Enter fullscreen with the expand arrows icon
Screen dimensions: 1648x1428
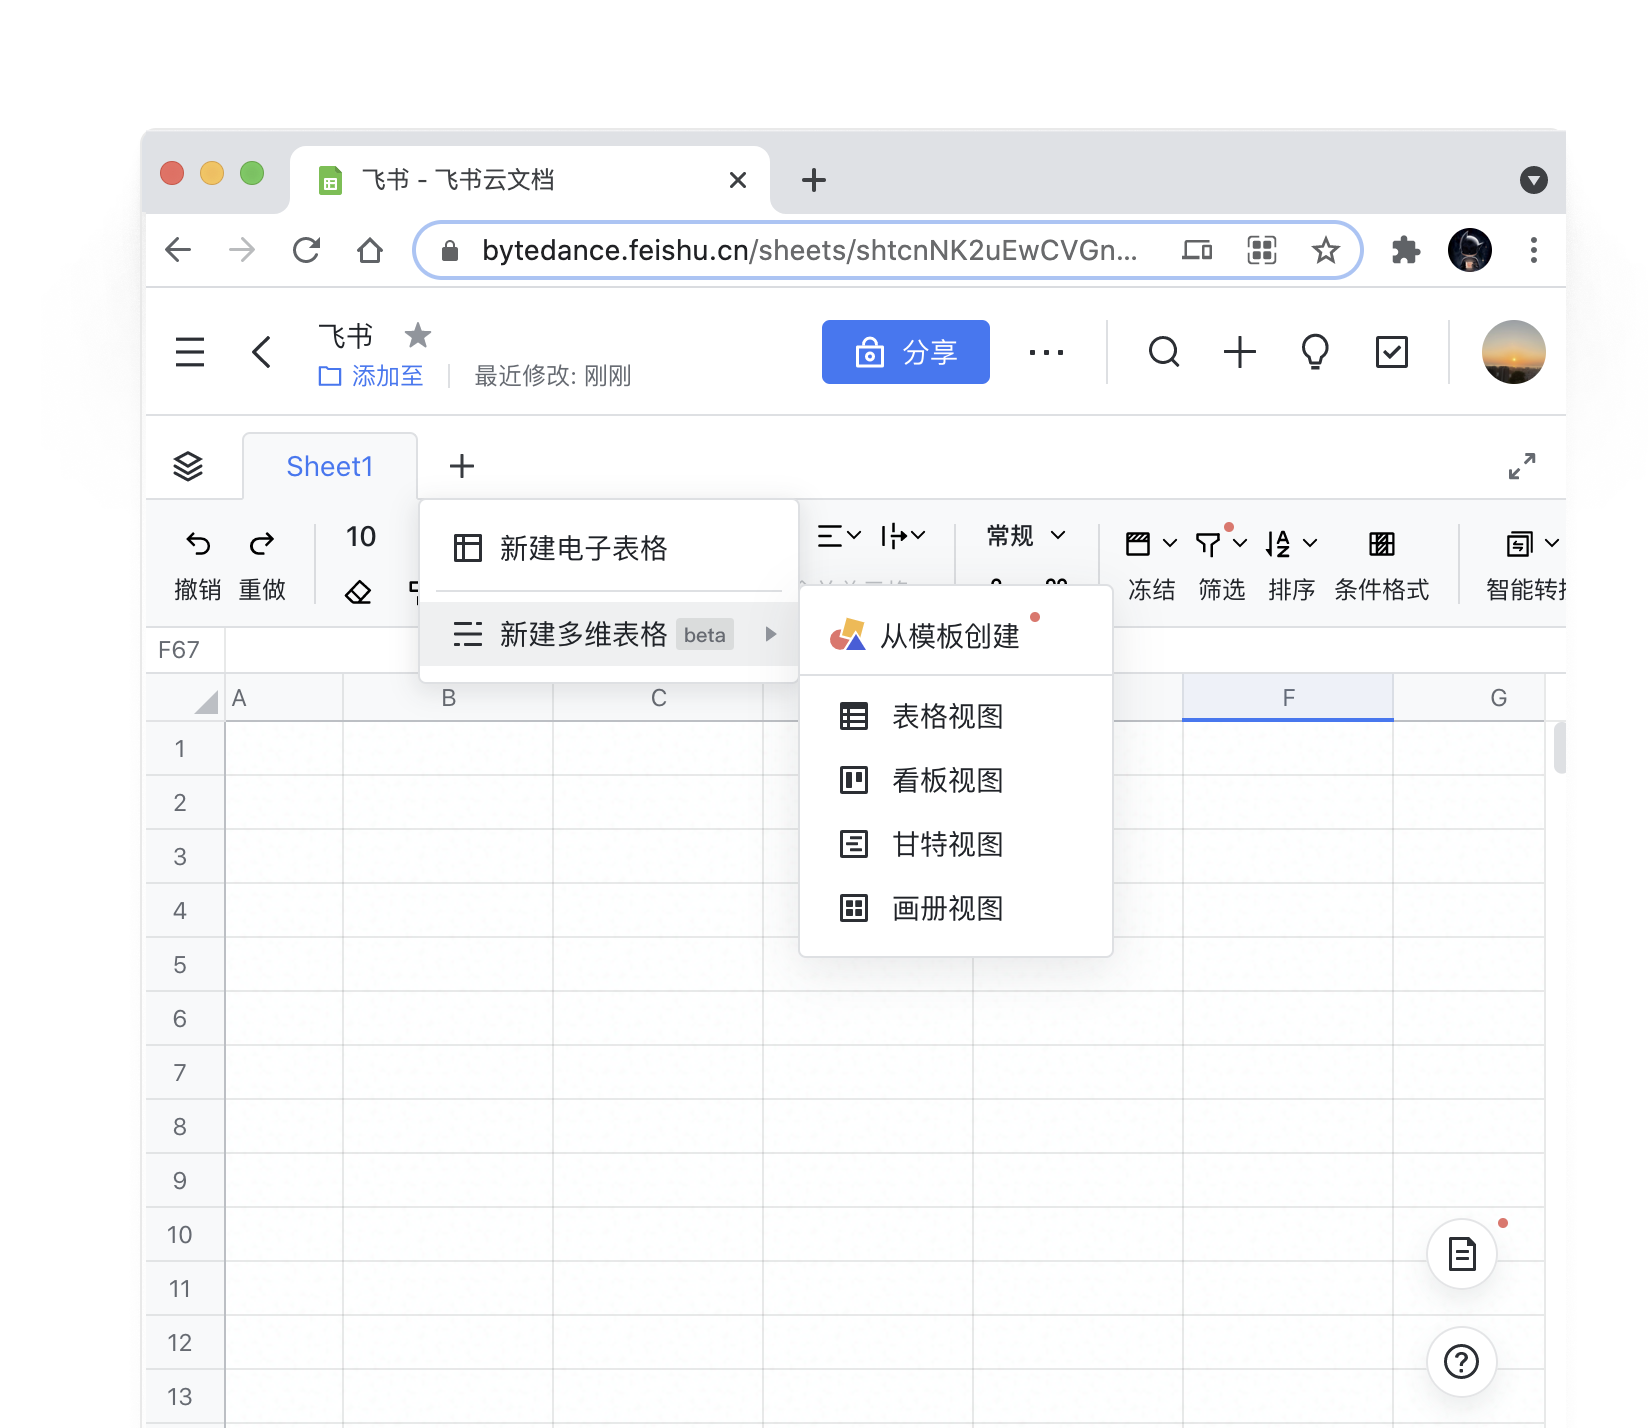tap(1522, 466)
